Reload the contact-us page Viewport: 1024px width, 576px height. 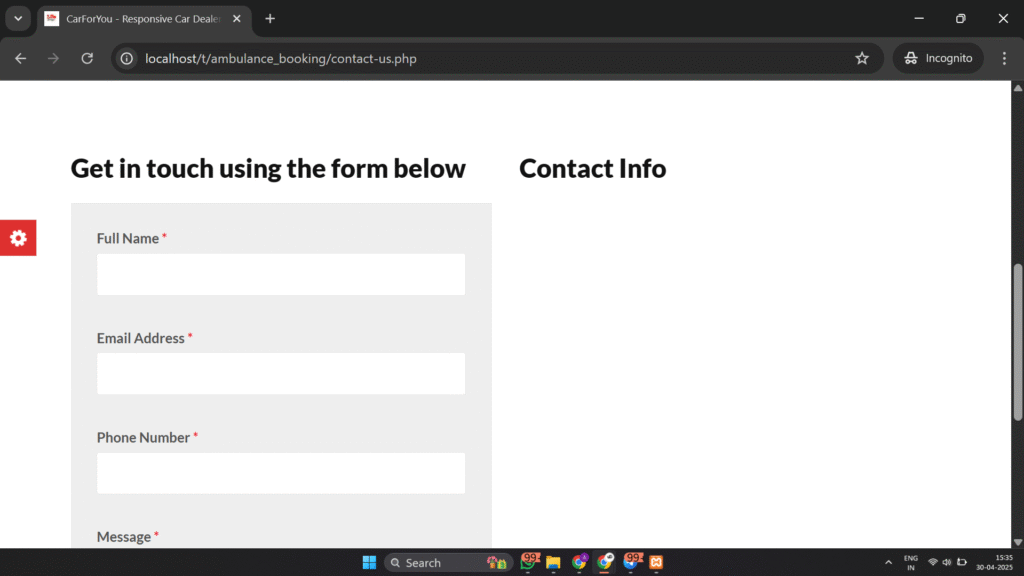click(x=87, y=58)
